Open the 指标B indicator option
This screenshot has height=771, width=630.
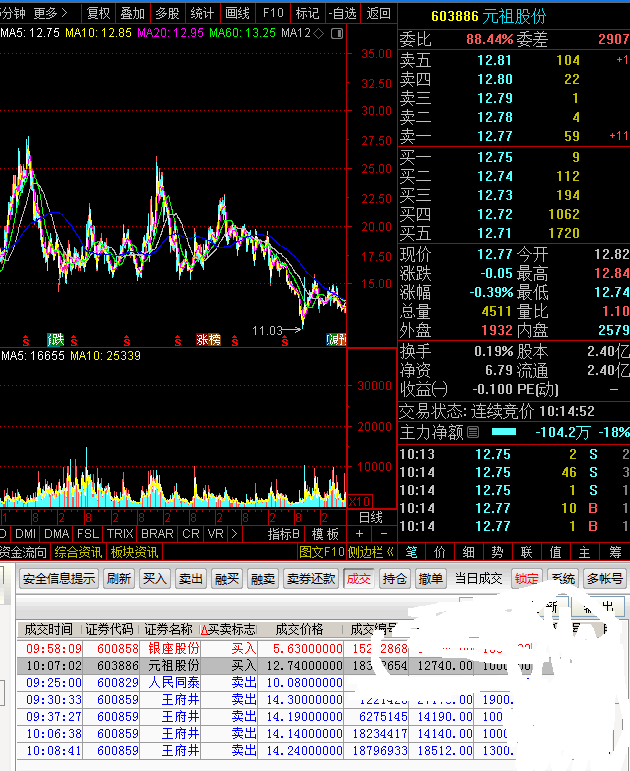[284, 534]
